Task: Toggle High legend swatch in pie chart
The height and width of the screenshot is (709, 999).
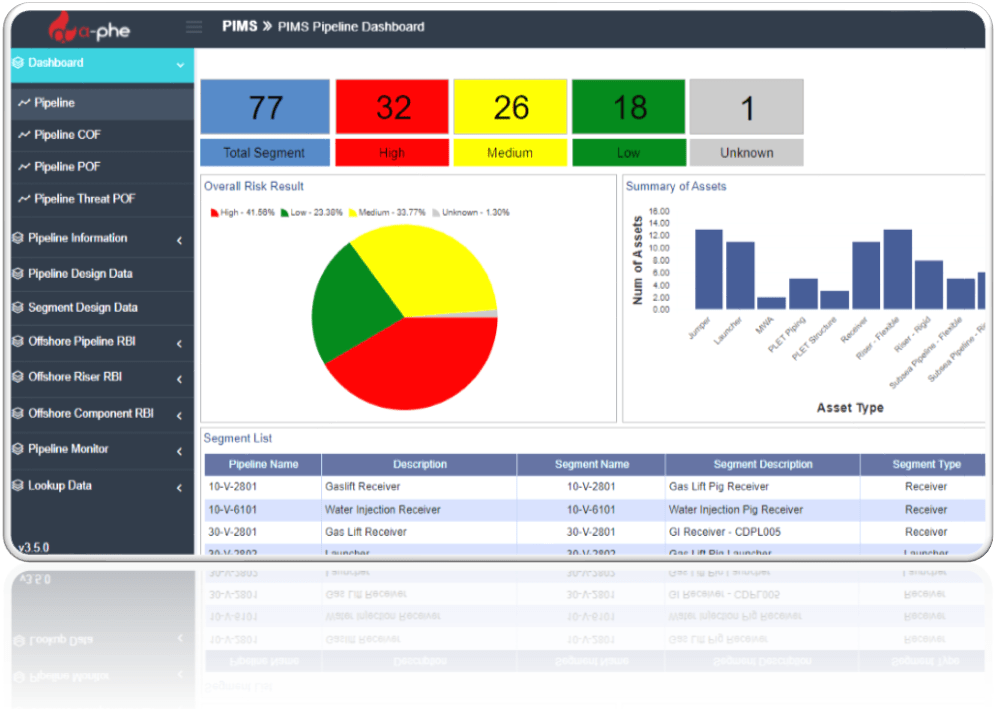Action: (x=215, y=213)
